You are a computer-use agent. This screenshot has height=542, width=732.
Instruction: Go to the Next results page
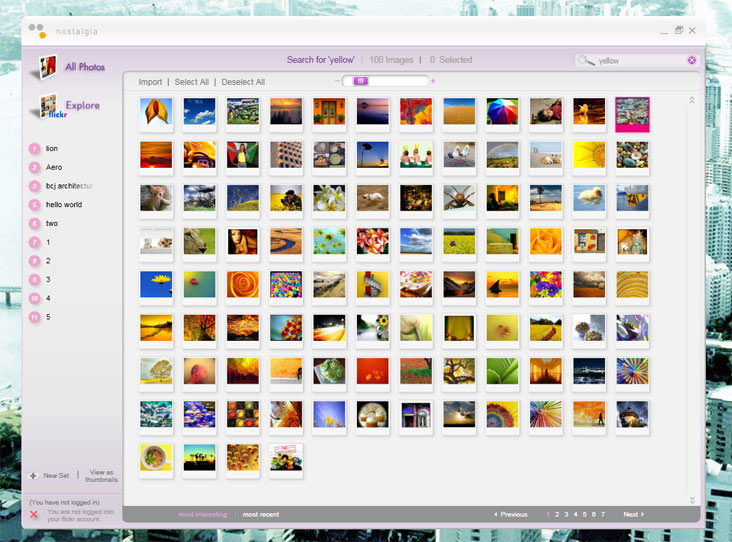633,514
